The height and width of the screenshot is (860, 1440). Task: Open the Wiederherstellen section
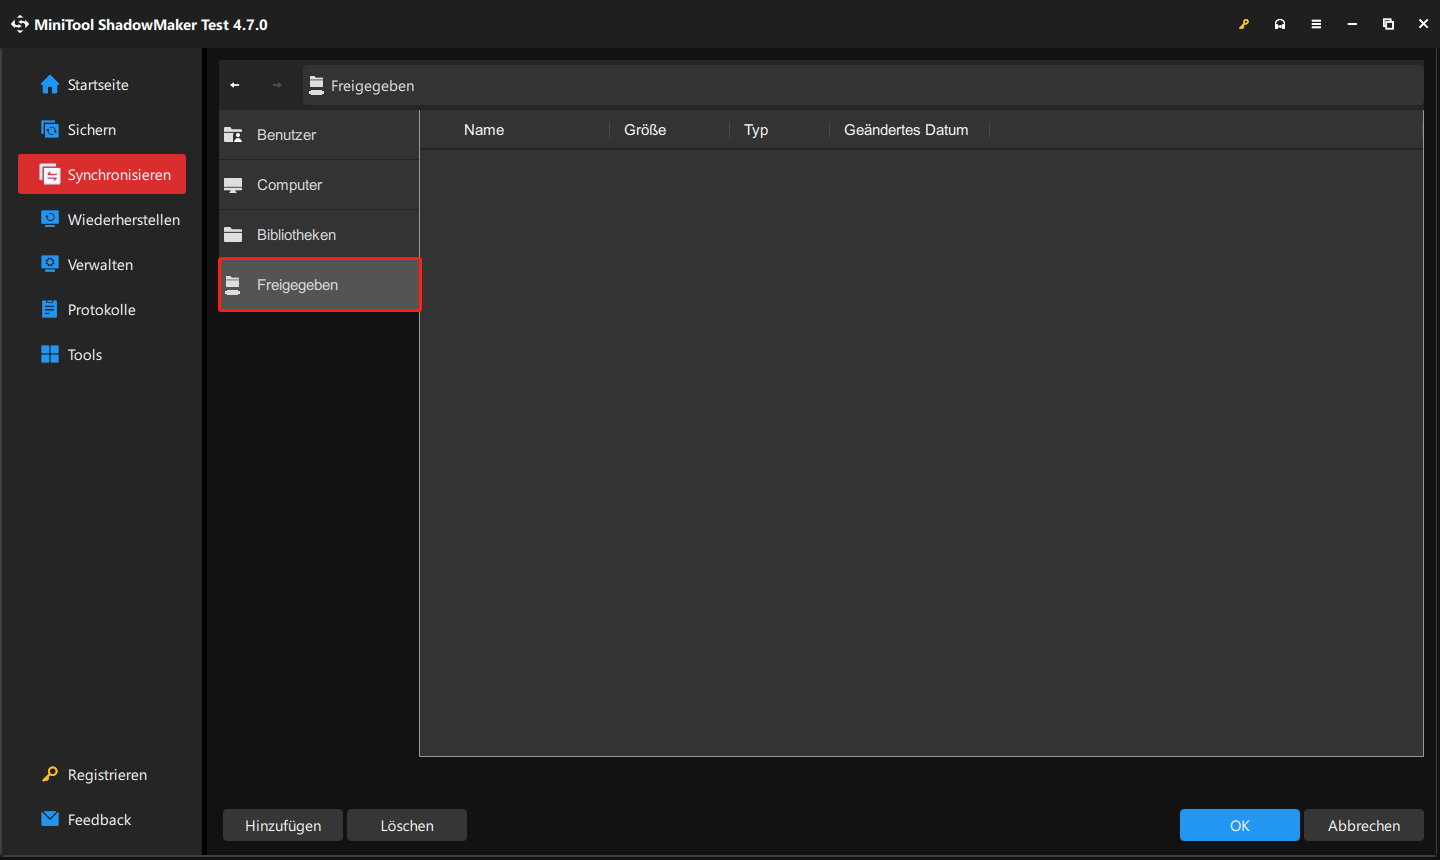tap(102, 220)
